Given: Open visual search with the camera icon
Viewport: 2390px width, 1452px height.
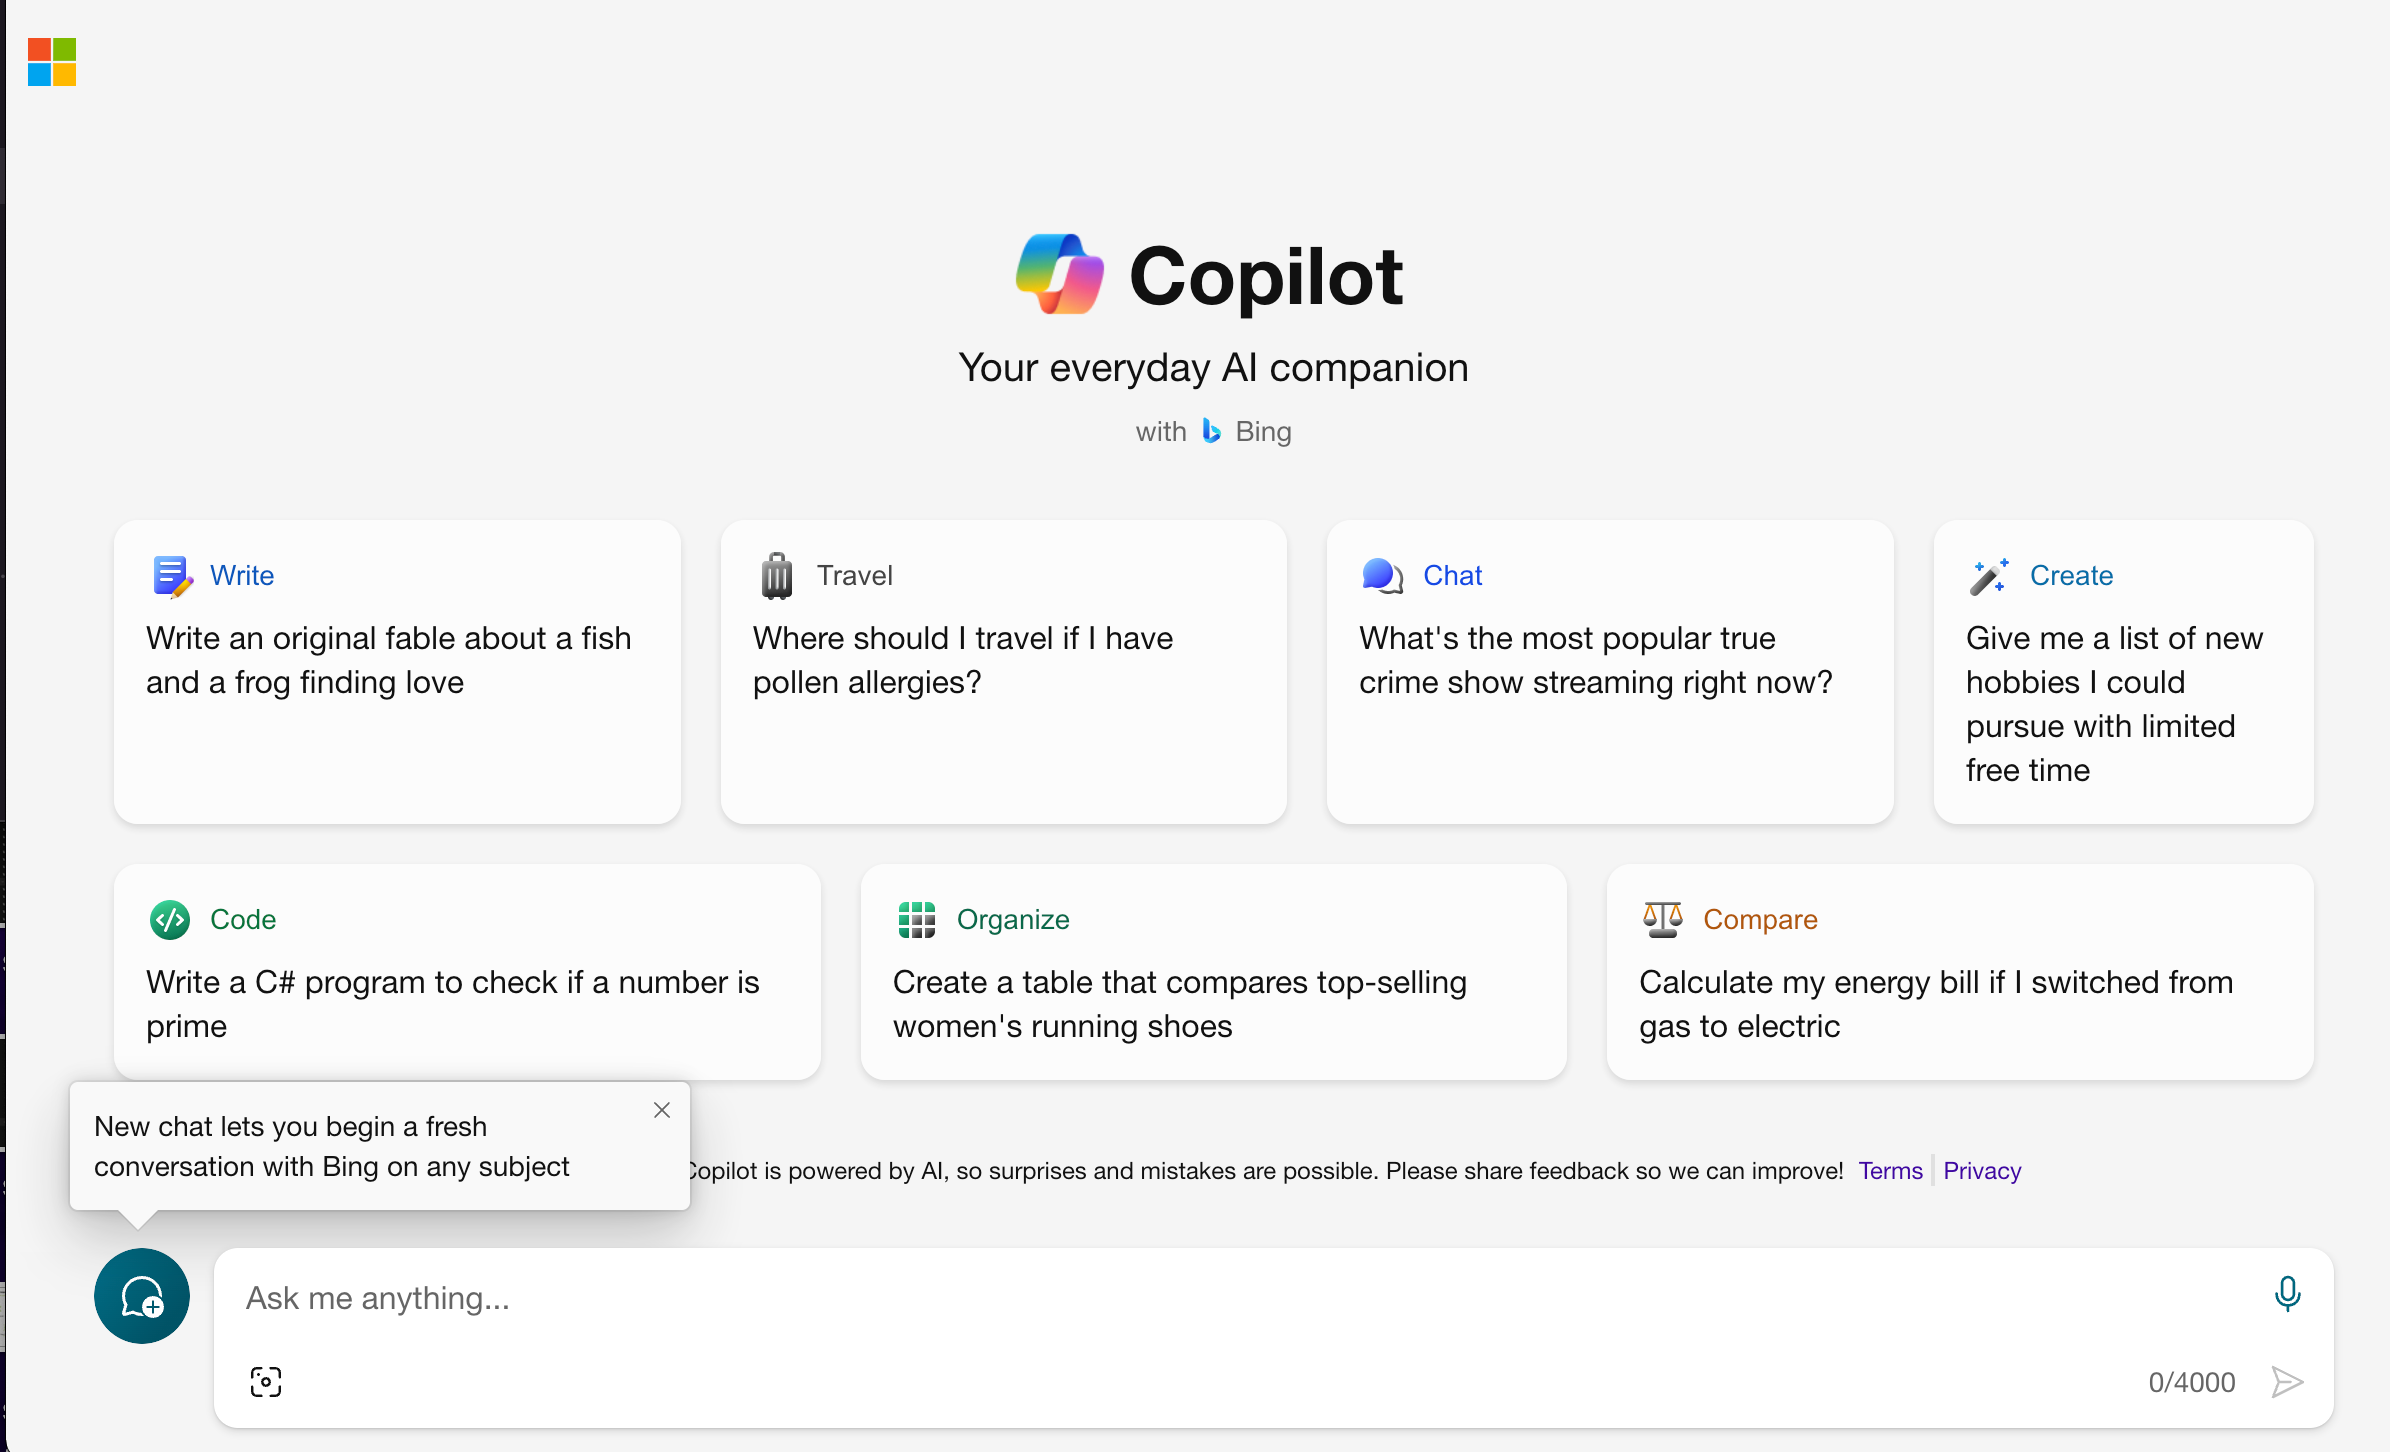Looking at the screenshot, I should (x=265, y=1381).
